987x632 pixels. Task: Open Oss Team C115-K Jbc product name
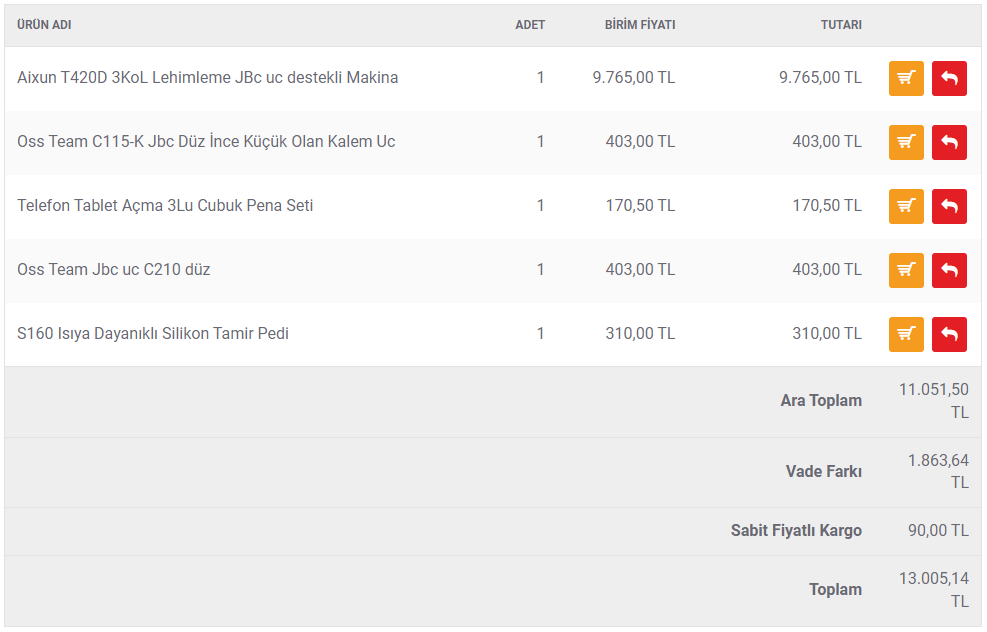tap(206, 141)
